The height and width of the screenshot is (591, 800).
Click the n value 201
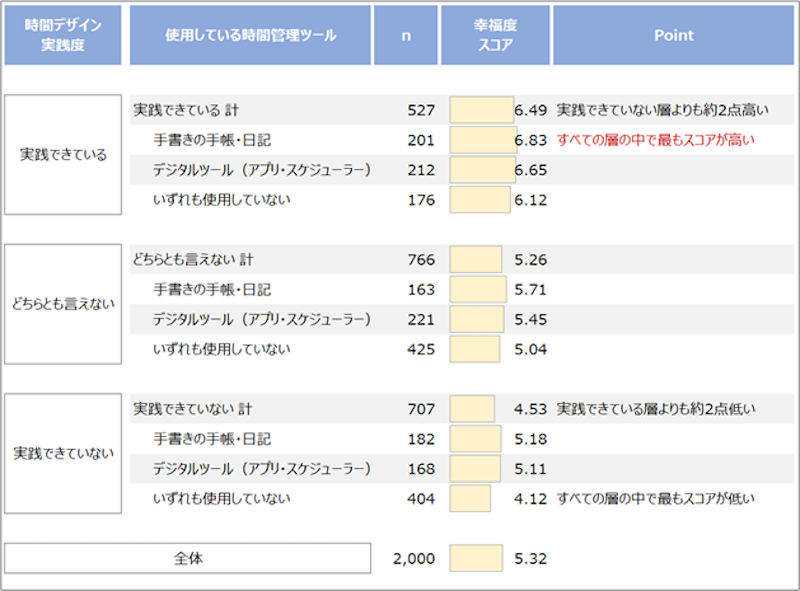click(x=421, y=140)
